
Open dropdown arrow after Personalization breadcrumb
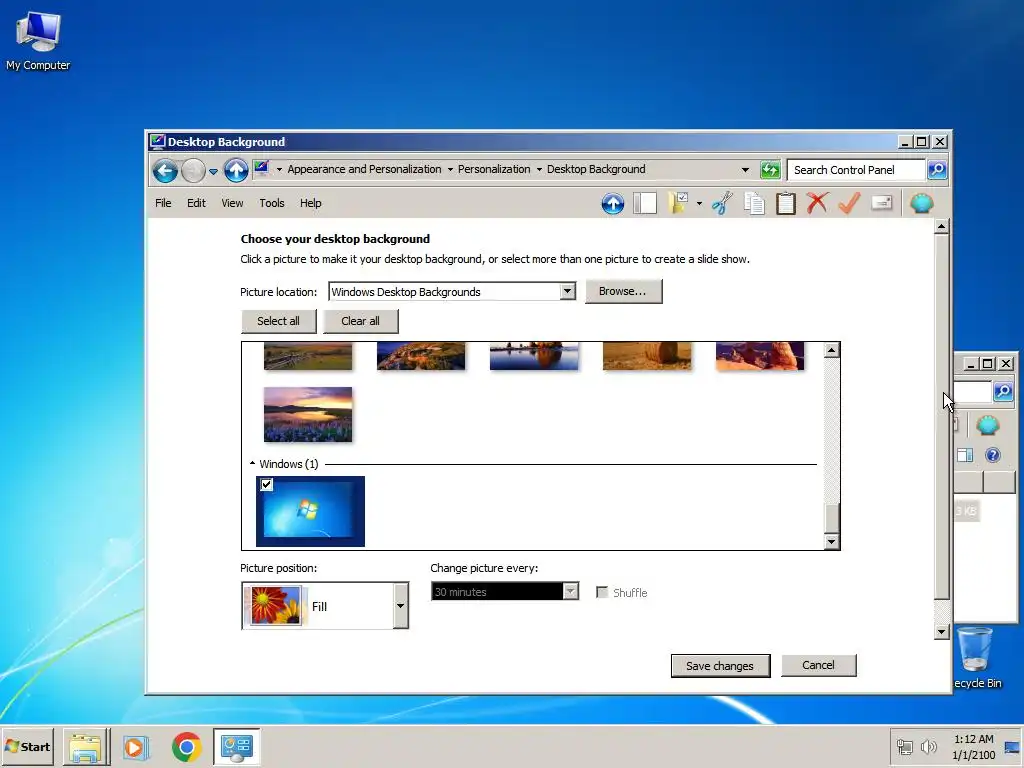(539, 170)
